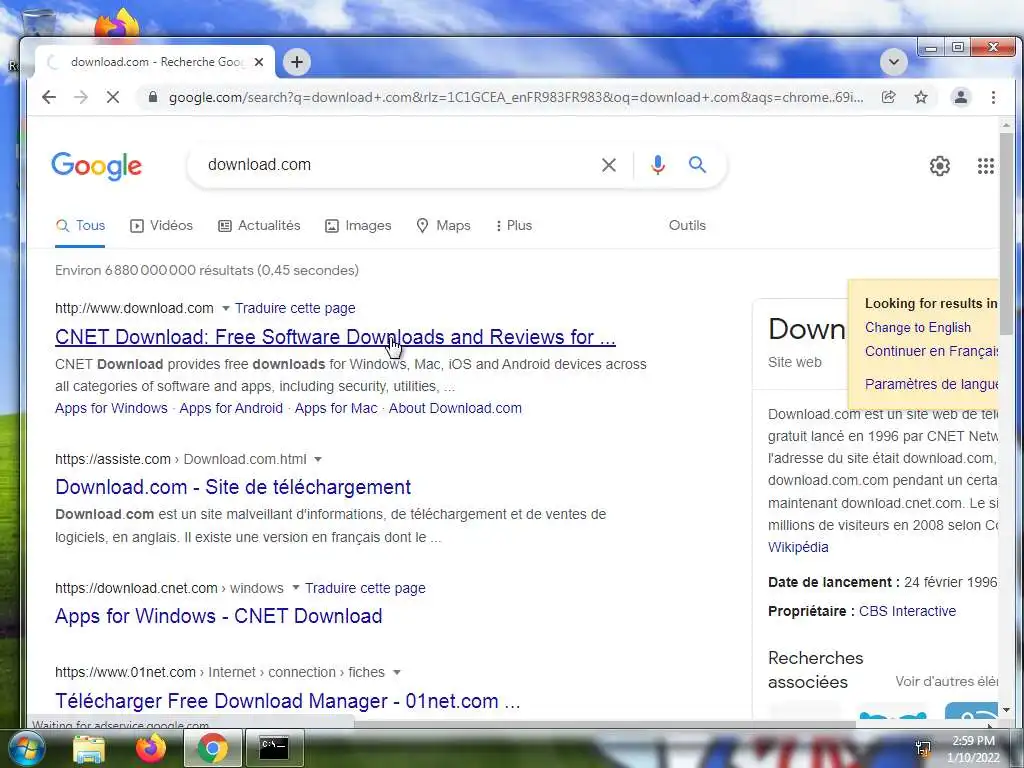Bookmark this page with the star icon
The height and width of the screenshot is (768, 1024).
921,97
